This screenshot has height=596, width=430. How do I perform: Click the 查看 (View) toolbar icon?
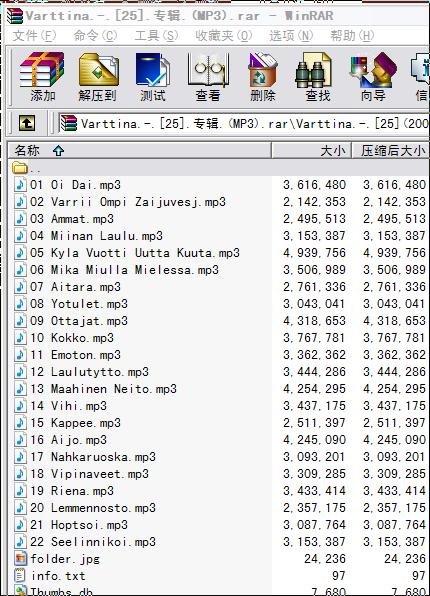[x=208, y=70]
